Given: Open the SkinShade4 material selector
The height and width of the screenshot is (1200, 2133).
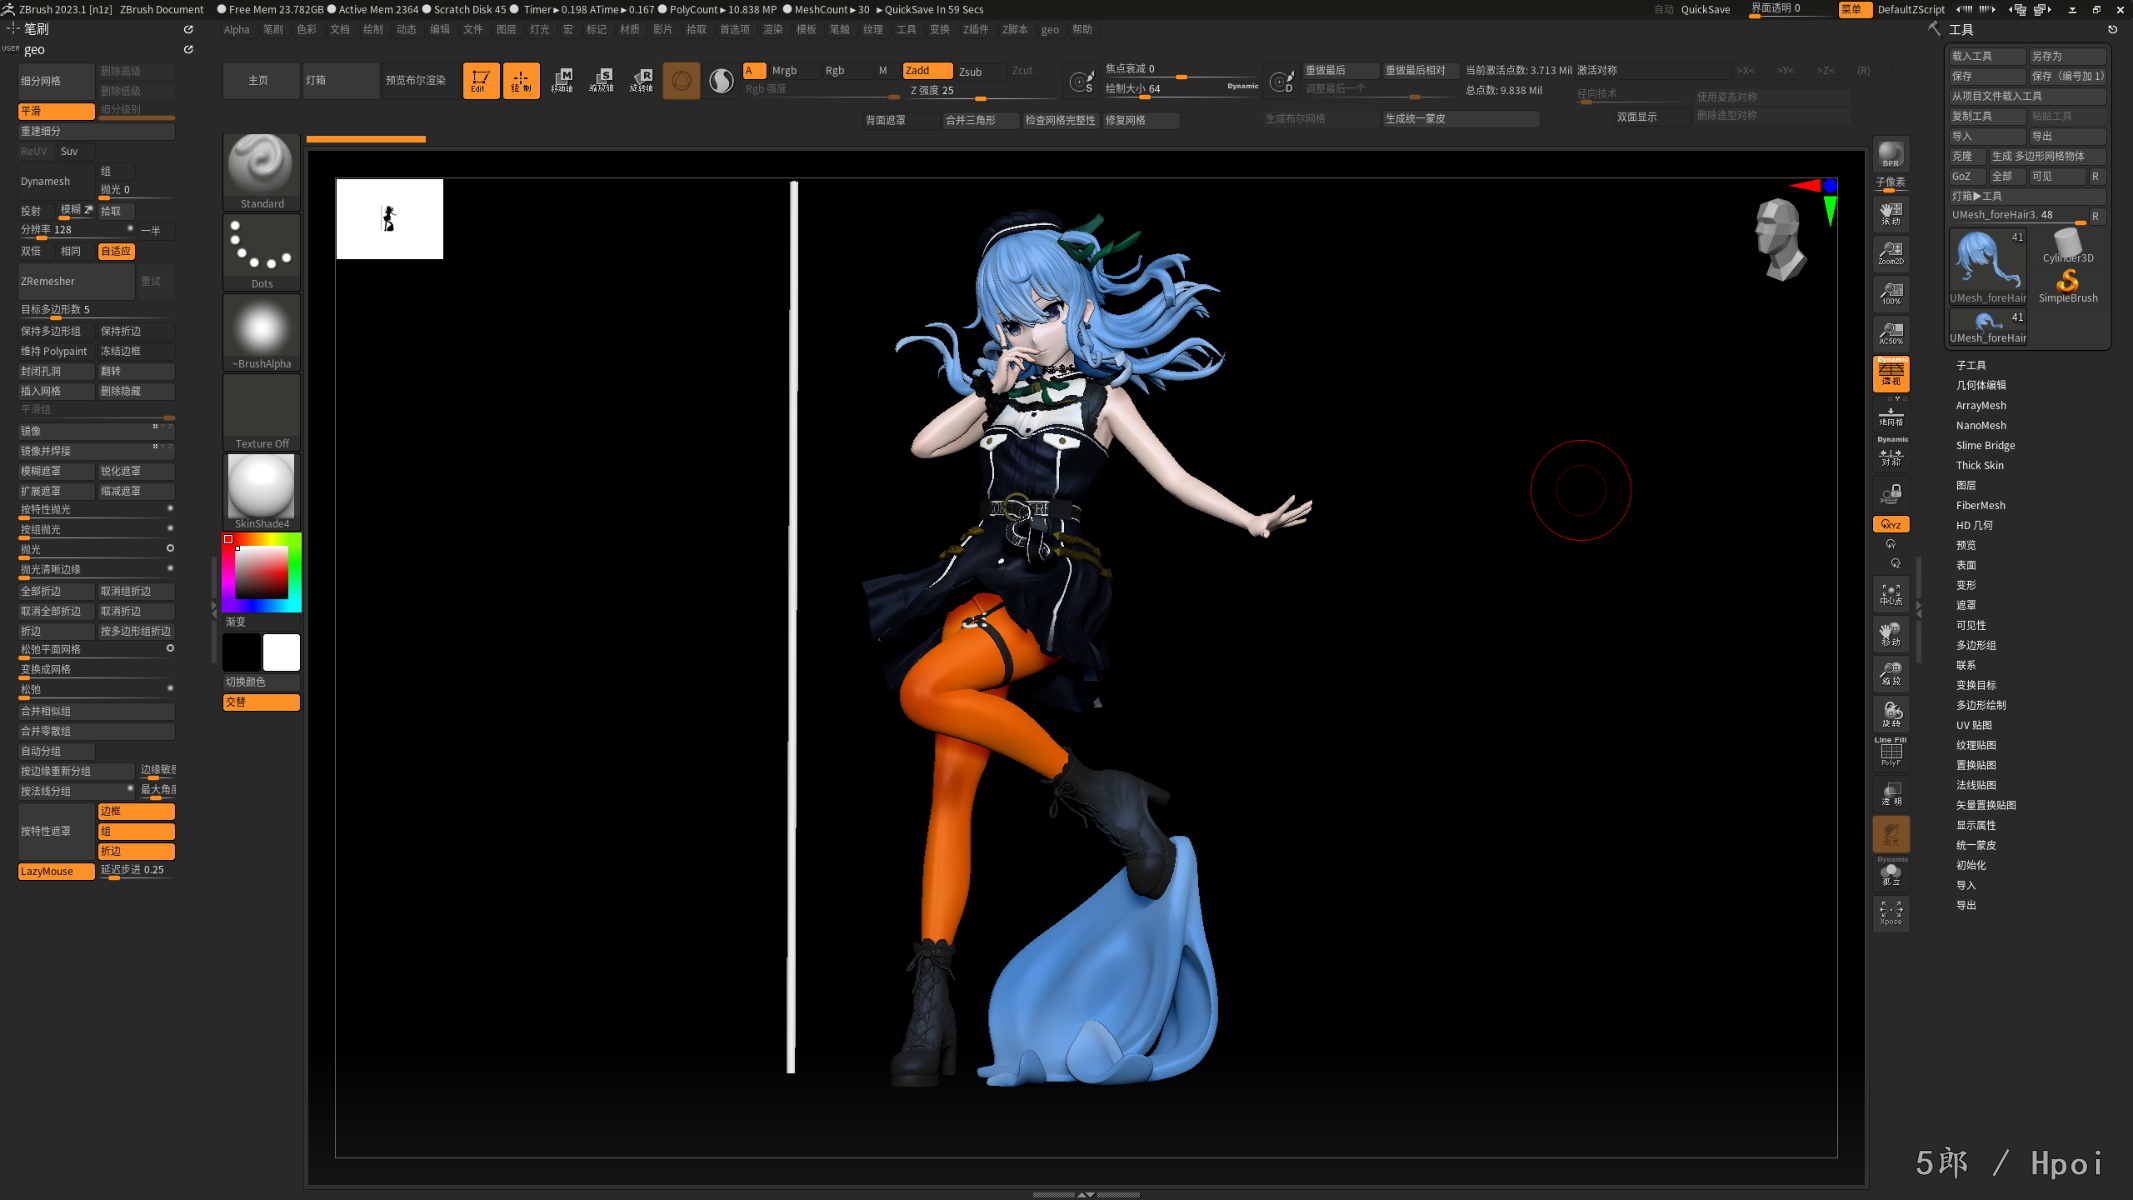Looking at the screenshot, I should coord(261,492).
